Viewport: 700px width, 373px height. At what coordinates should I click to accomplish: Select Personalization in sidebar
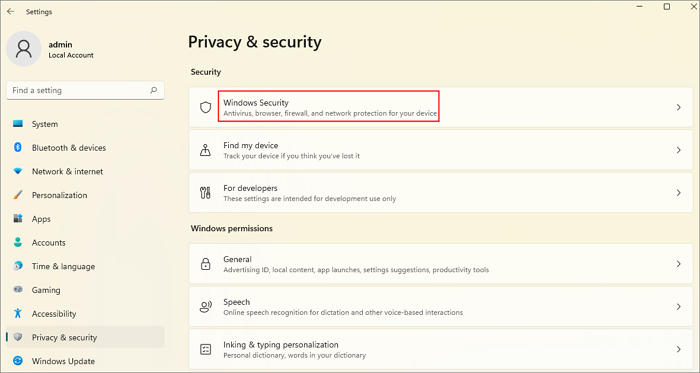click(85, 195)
